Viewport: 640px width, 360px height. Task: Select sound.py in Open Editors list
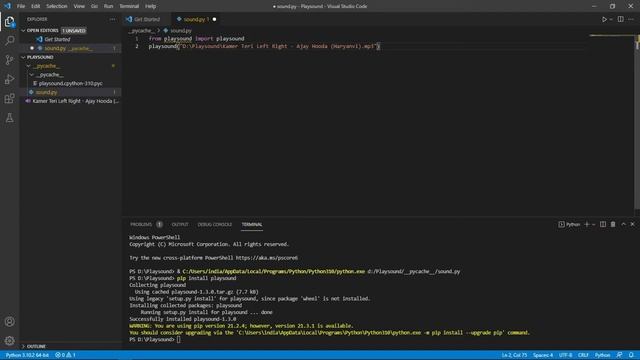71,48
